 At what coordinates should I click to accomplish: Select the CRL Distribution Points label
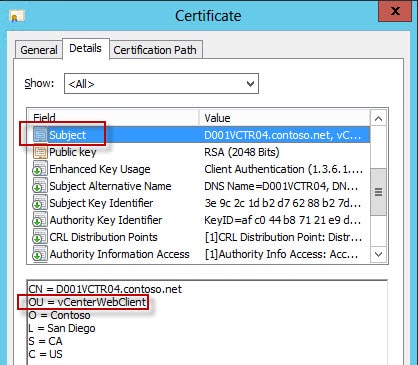click(103, 237)
